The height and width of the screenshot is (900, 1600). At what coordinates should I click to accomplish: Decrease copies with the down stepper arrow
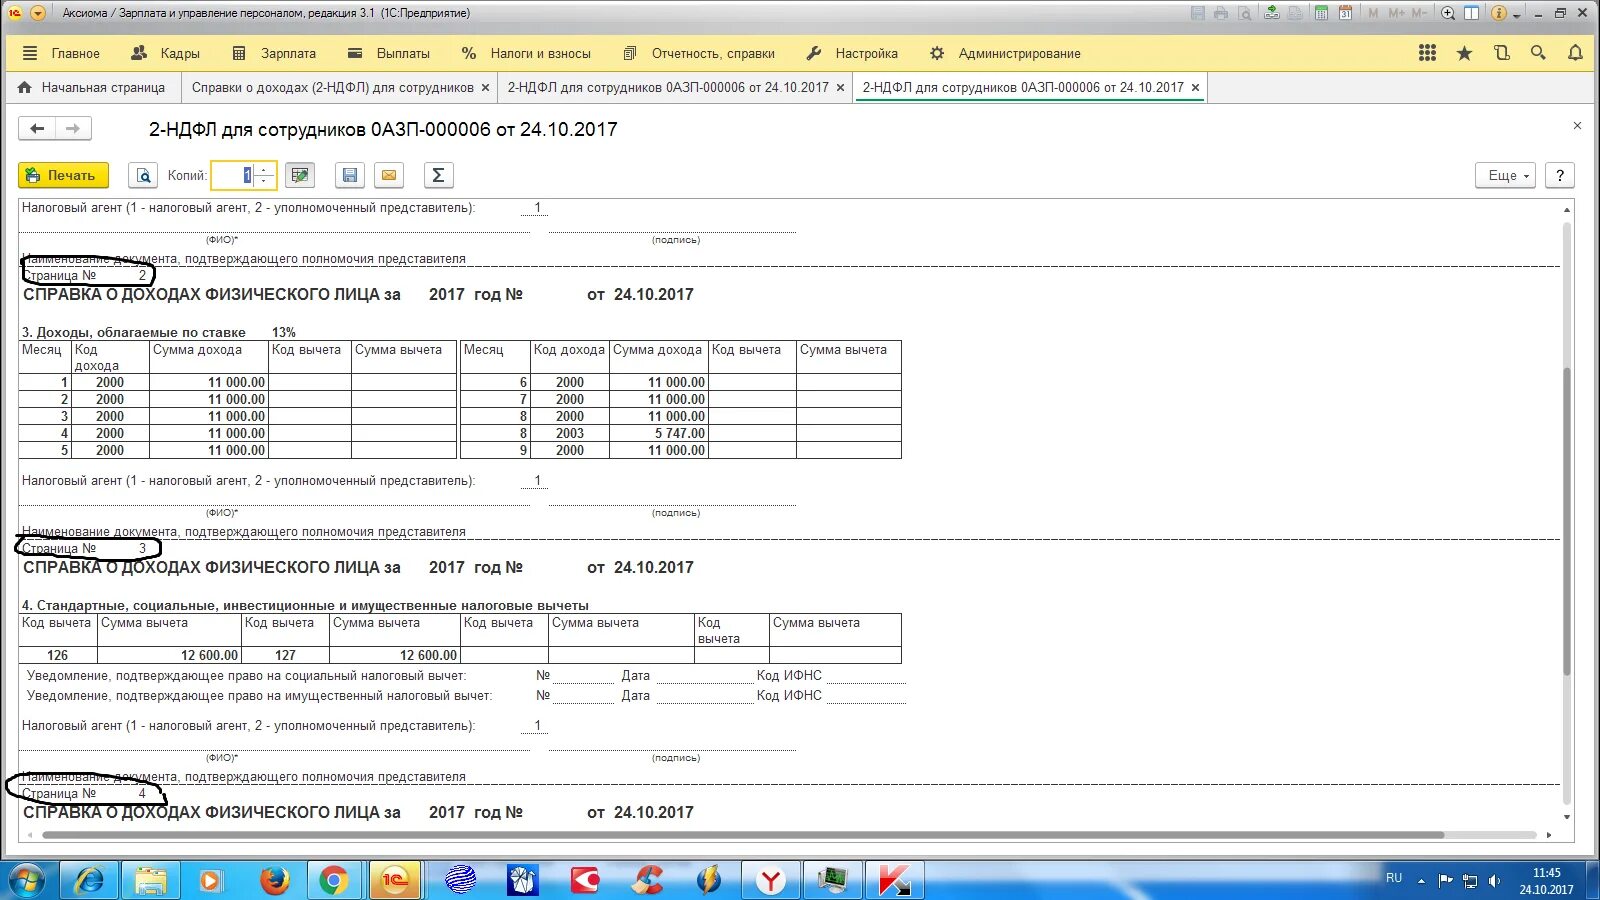pyautogui.click(x=265, y=182)
